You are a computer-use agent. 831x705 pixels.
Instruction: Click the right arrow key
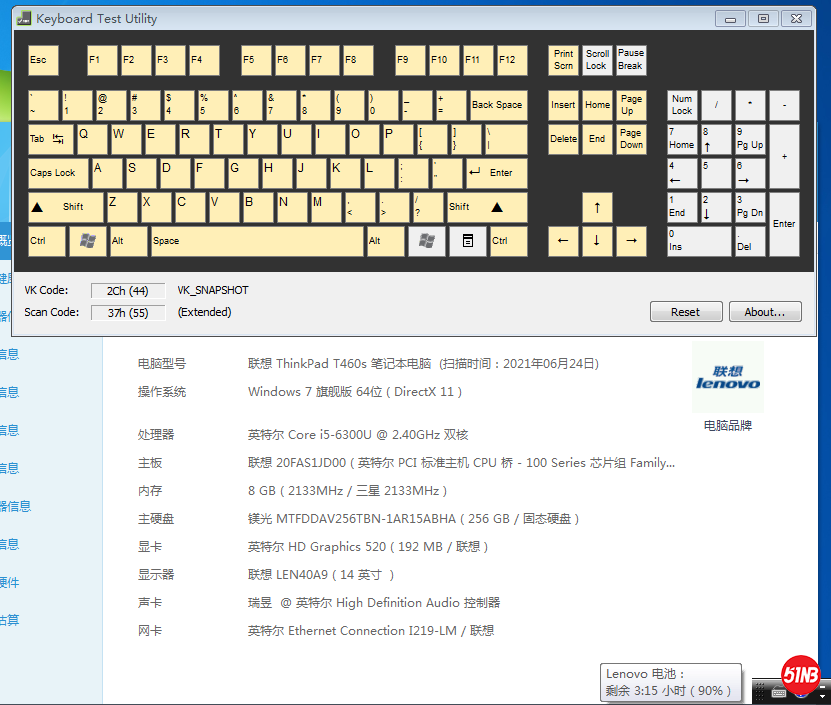click(x=631, y=241)
